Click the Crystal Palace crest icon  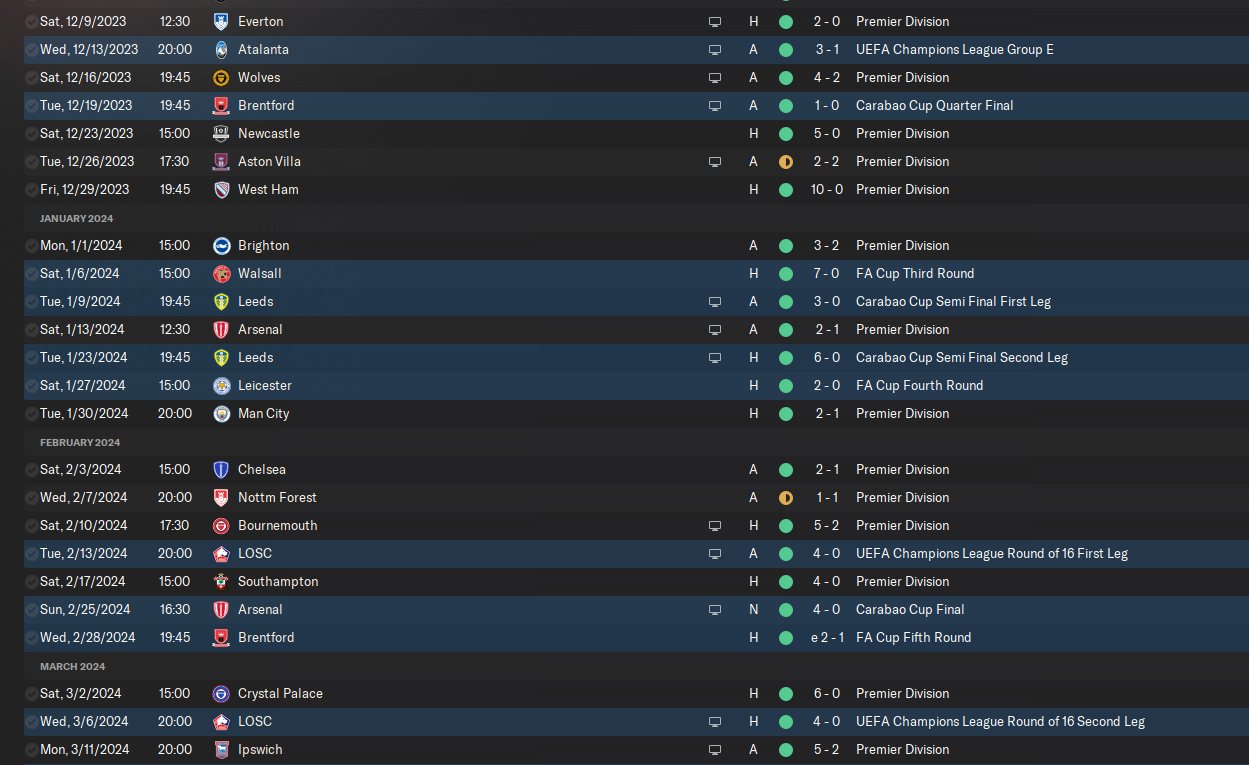coord(221,693)
